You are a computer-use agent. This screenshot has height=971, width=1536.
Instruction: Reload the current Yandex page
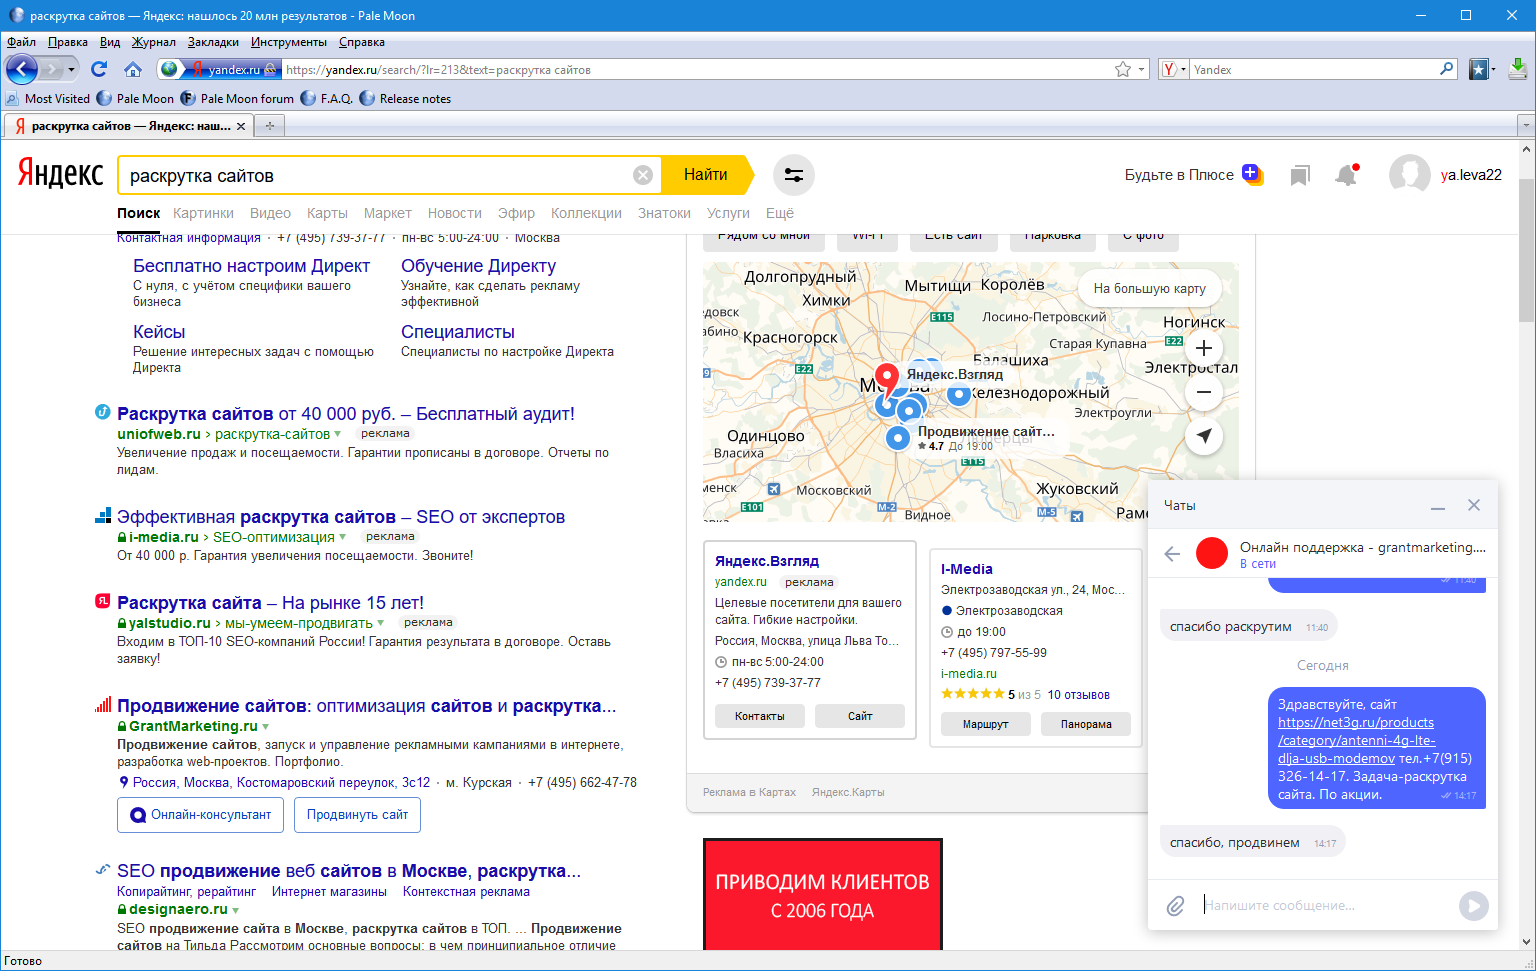[x=98, y=69]
